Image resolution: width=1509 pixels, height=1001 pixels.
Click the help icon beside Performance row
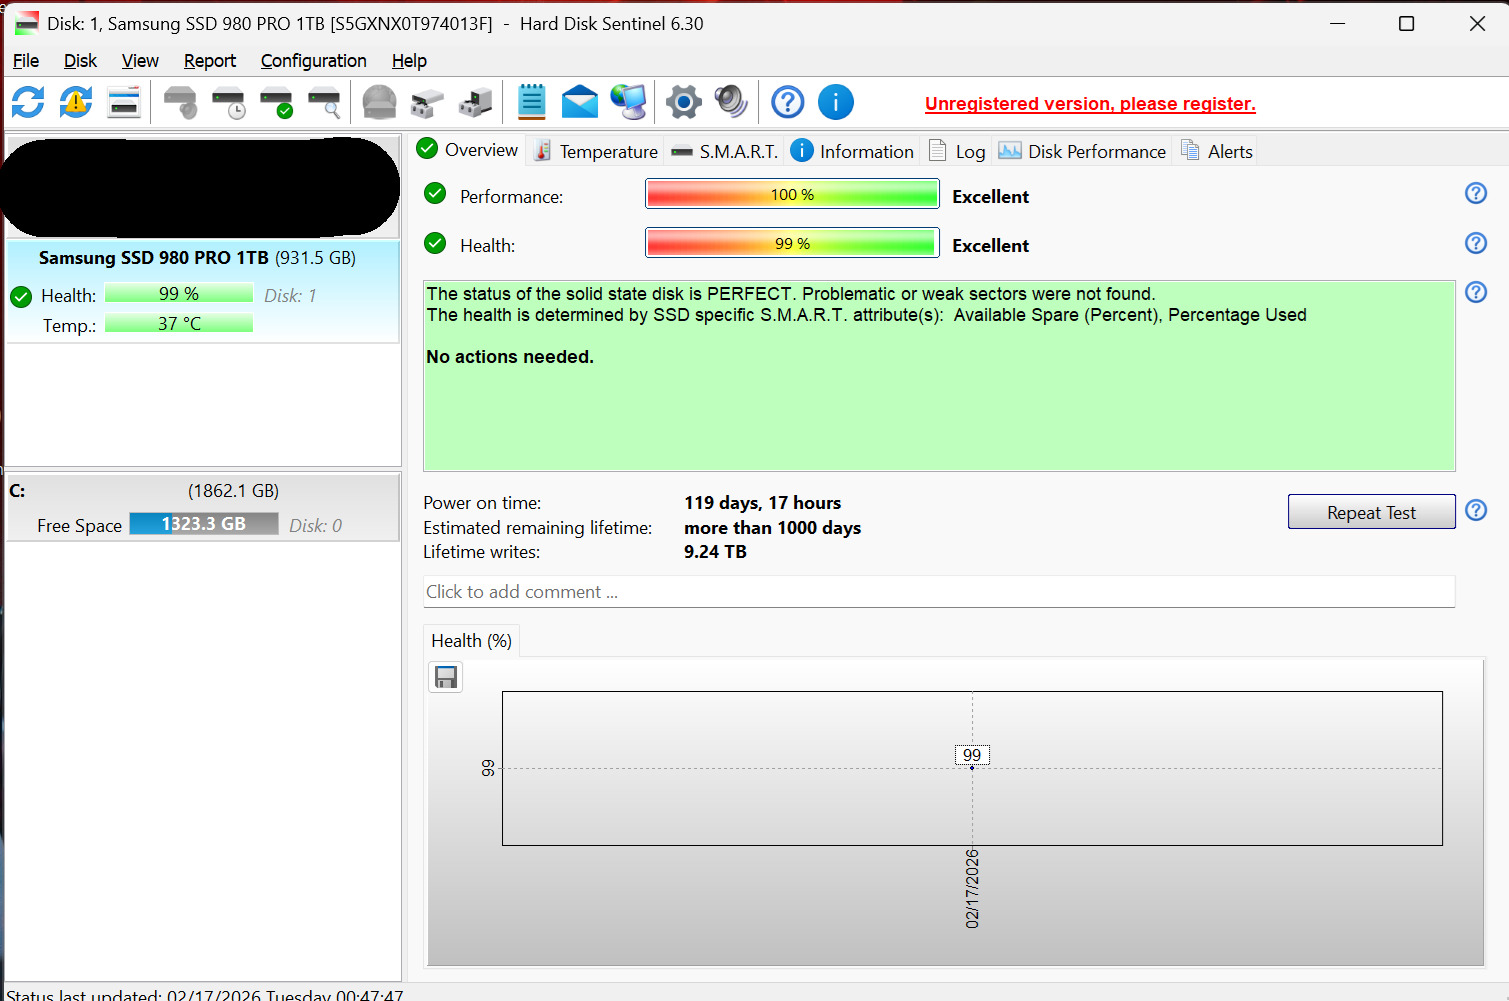point(1476,193)
